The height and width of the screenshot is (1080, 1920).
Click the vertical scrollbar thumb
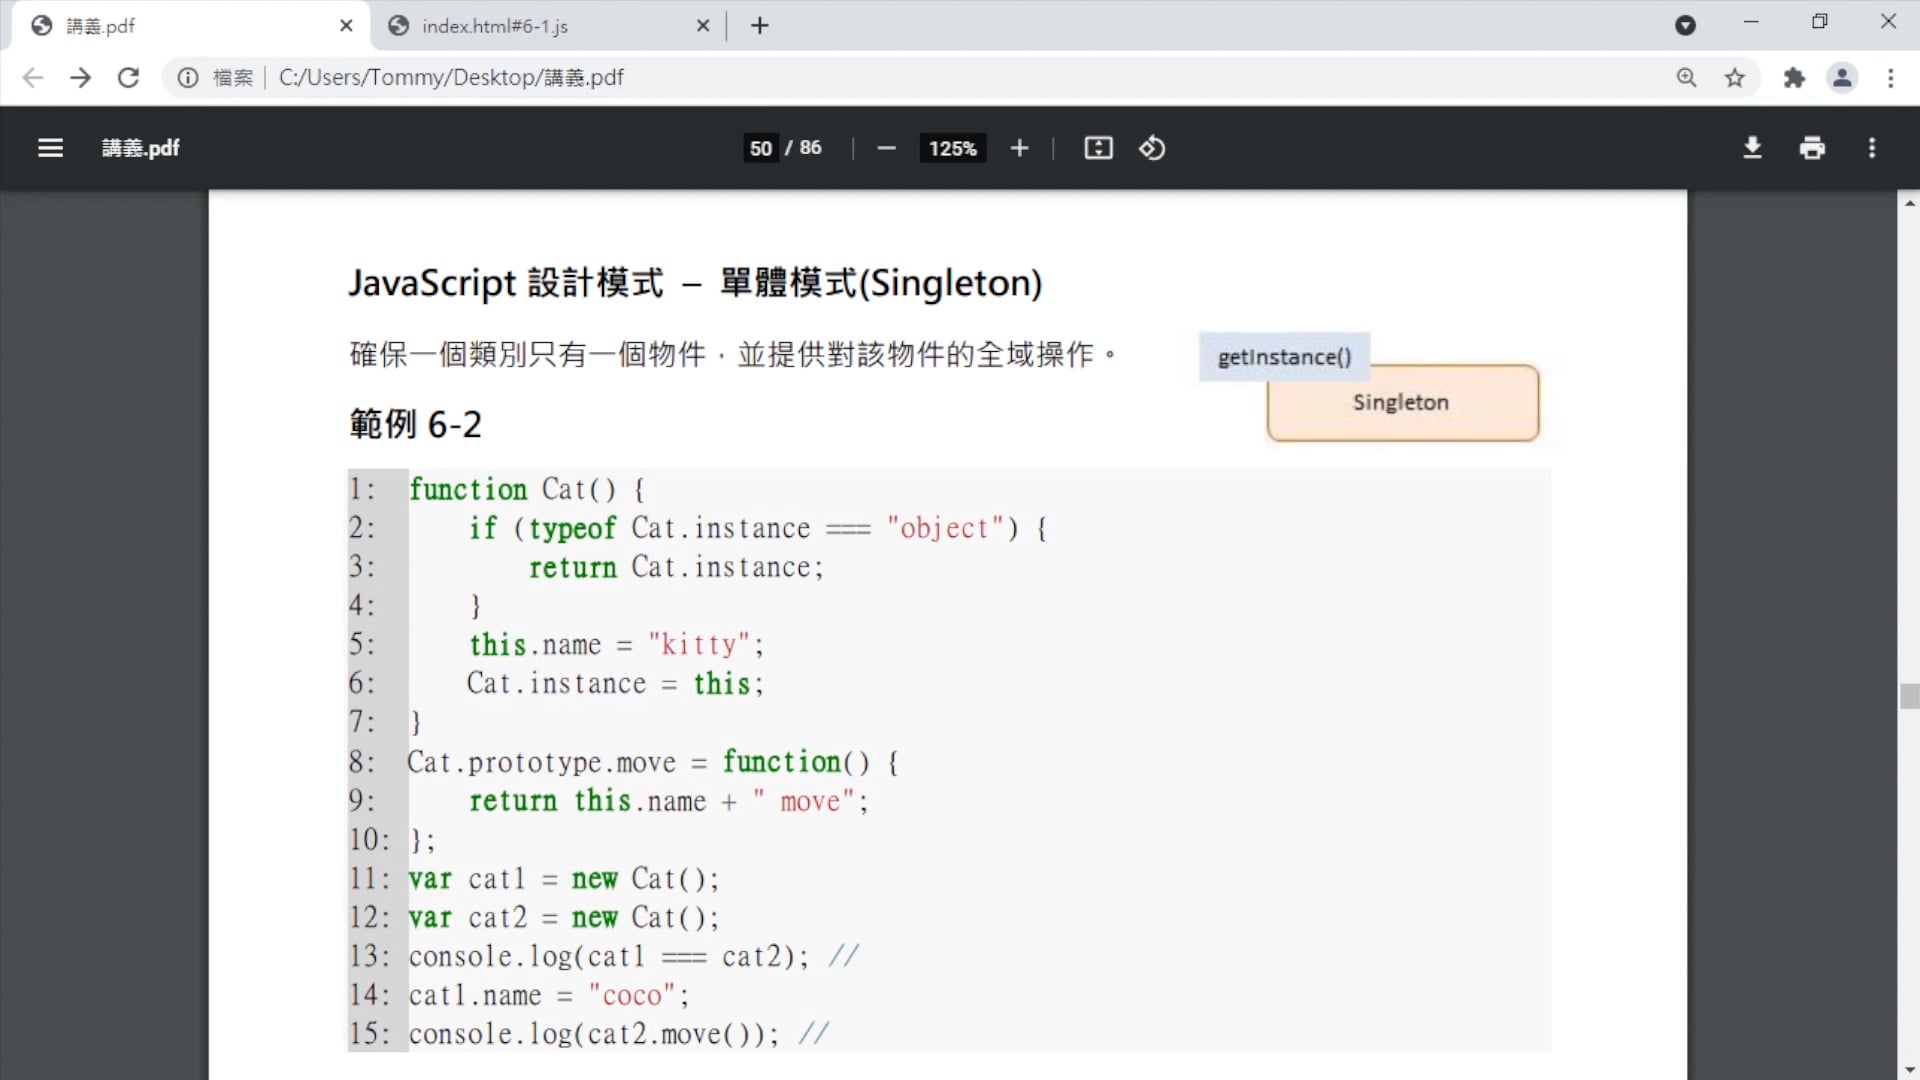tap(1909, 696)
